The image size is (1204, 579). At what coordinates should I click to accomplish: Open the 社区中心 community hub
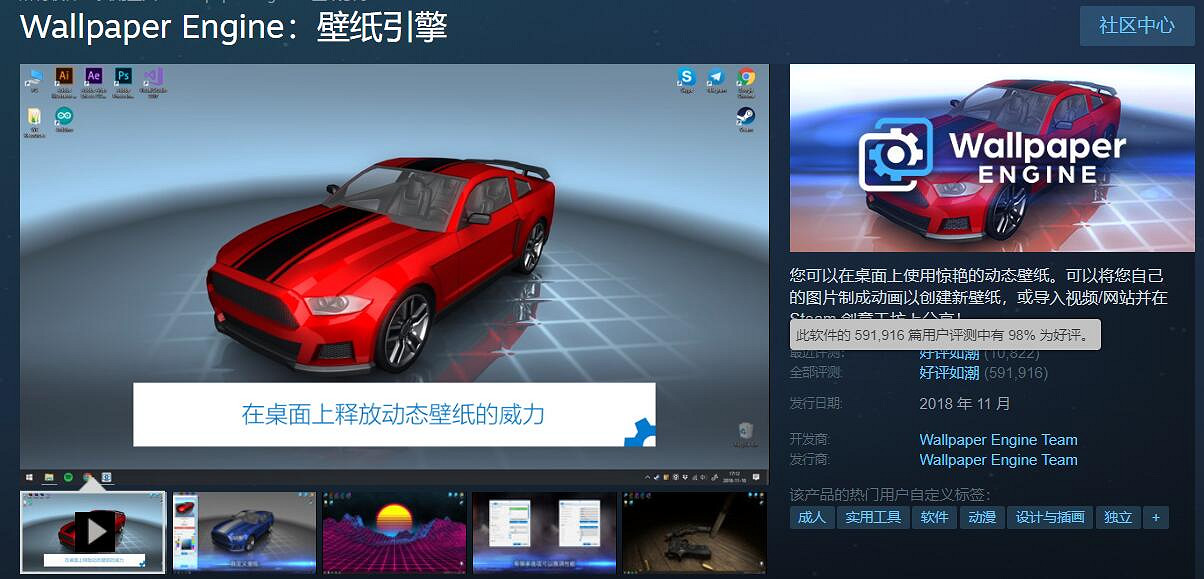pyautogui.click(x=1137, y=26)
